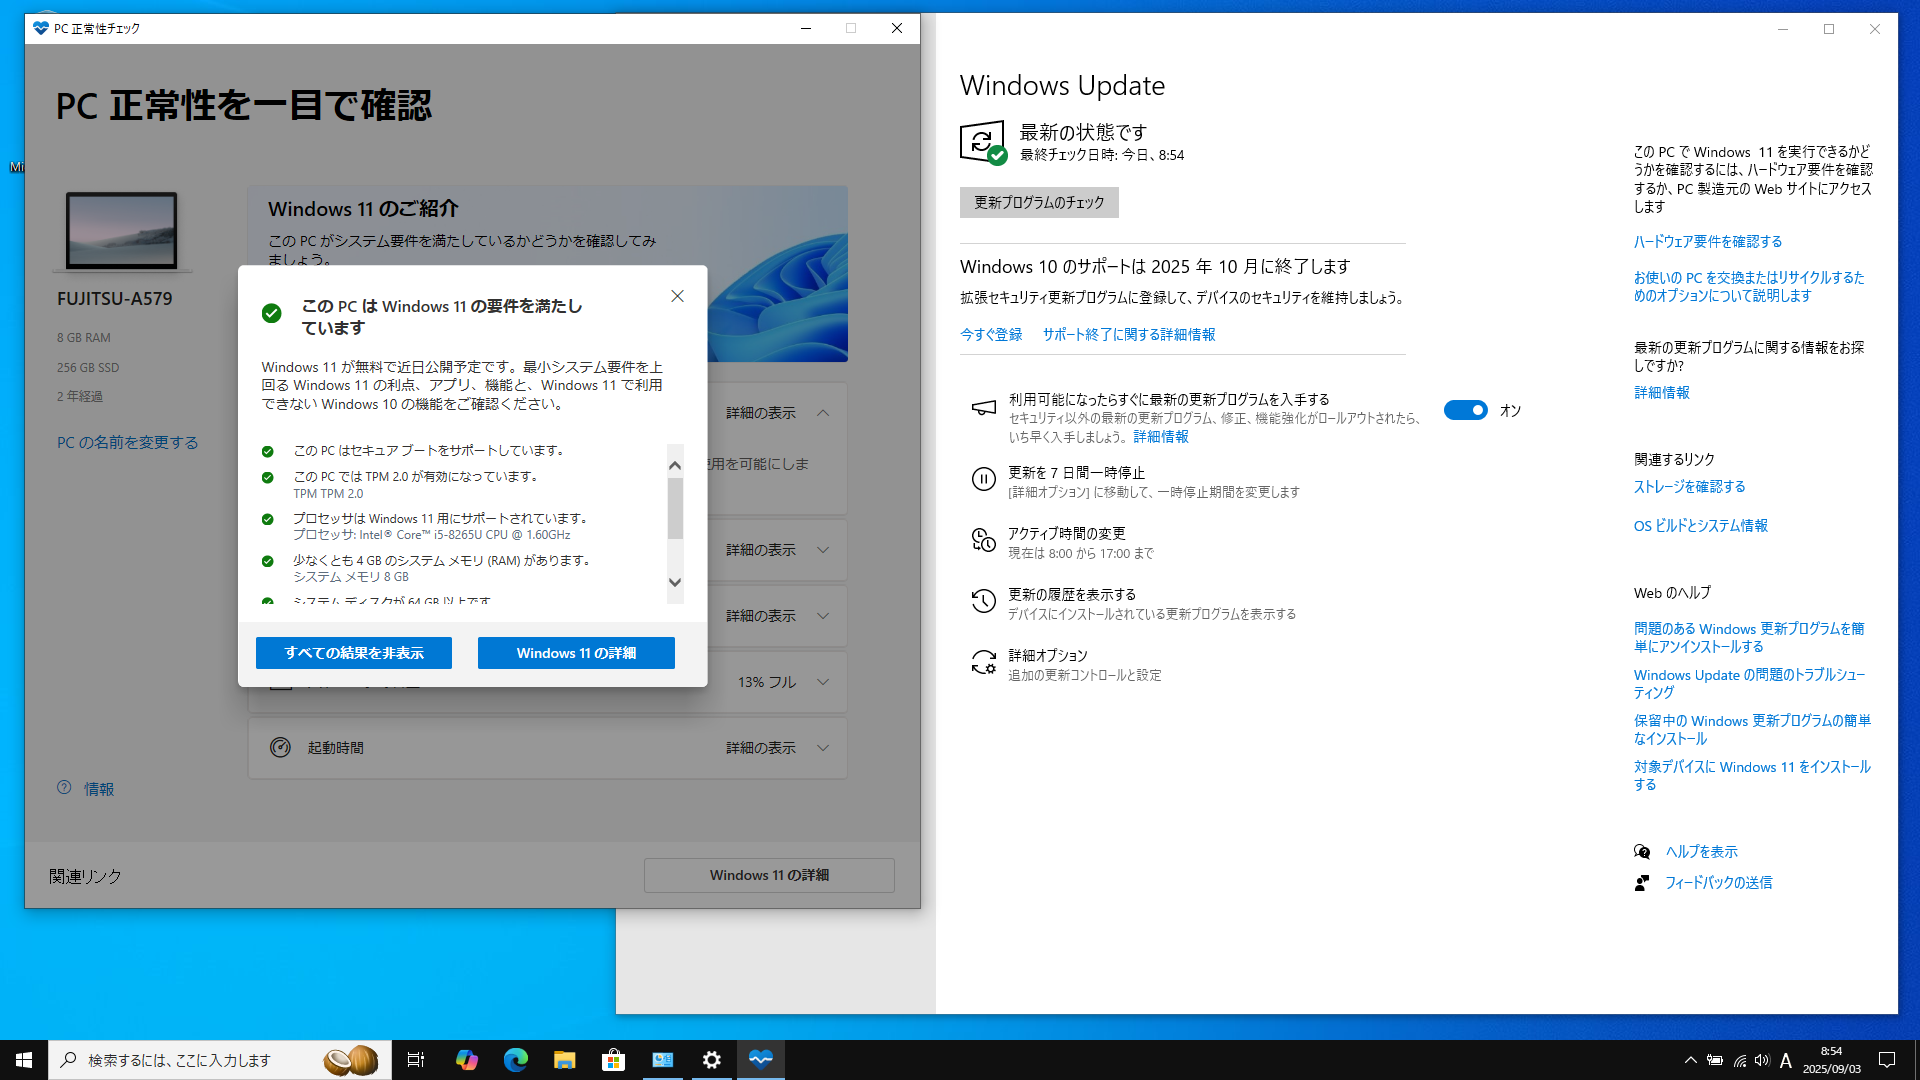Launch Microsoft Edge from taskbar

coord(515,1060)
